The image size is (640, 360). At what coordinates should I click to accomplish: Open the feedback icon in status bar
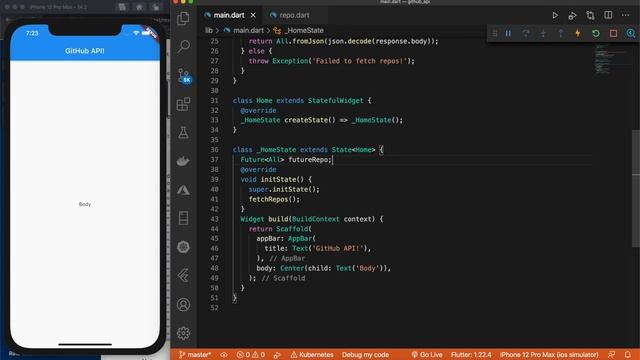pyautogui.click(x=611, y=355)
